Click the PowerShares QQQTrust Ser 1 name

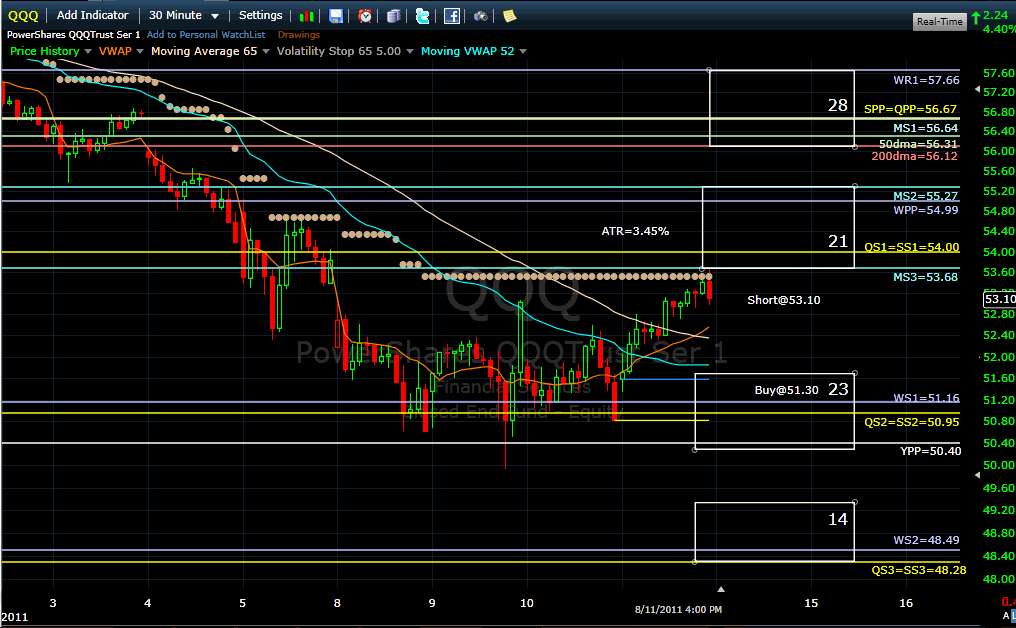73,34
